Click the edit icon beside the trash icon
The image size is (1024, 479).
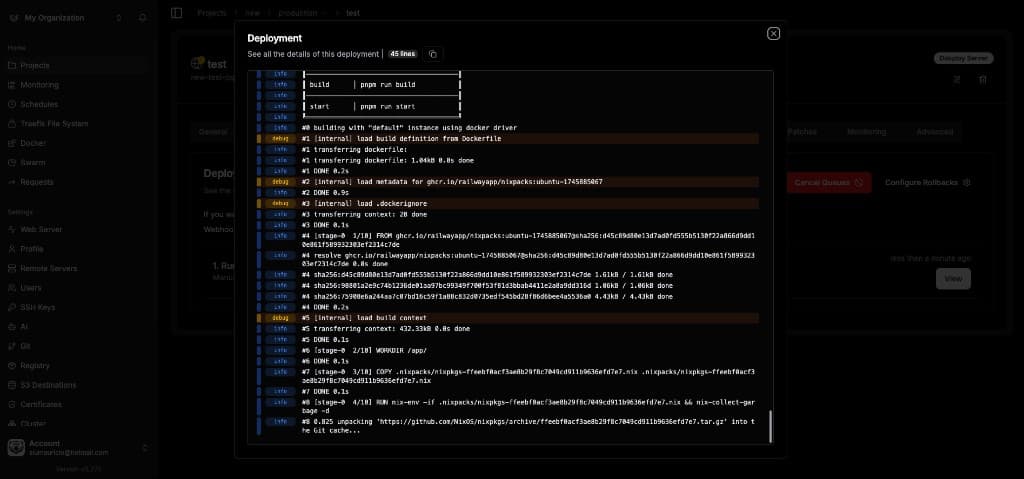(x=957, y=80)
